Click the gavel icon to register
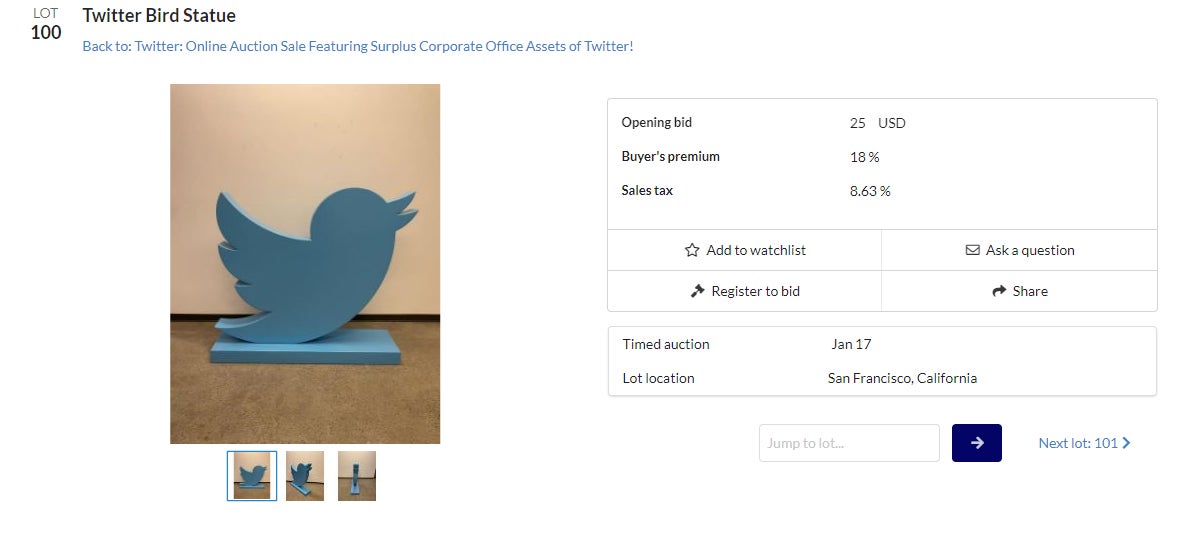This screenshot has height=539, width=1193. (x=698, y=291)
